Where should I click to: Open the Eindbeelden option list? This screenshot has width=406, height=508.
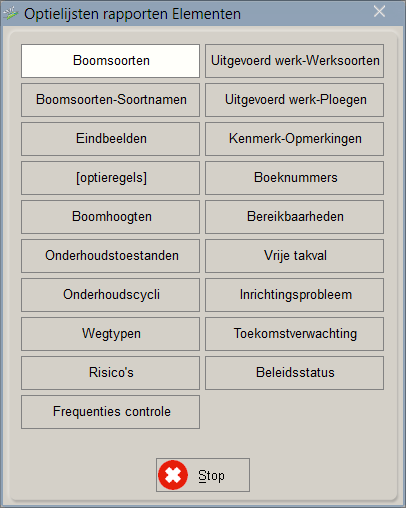[x=110, y=139]
